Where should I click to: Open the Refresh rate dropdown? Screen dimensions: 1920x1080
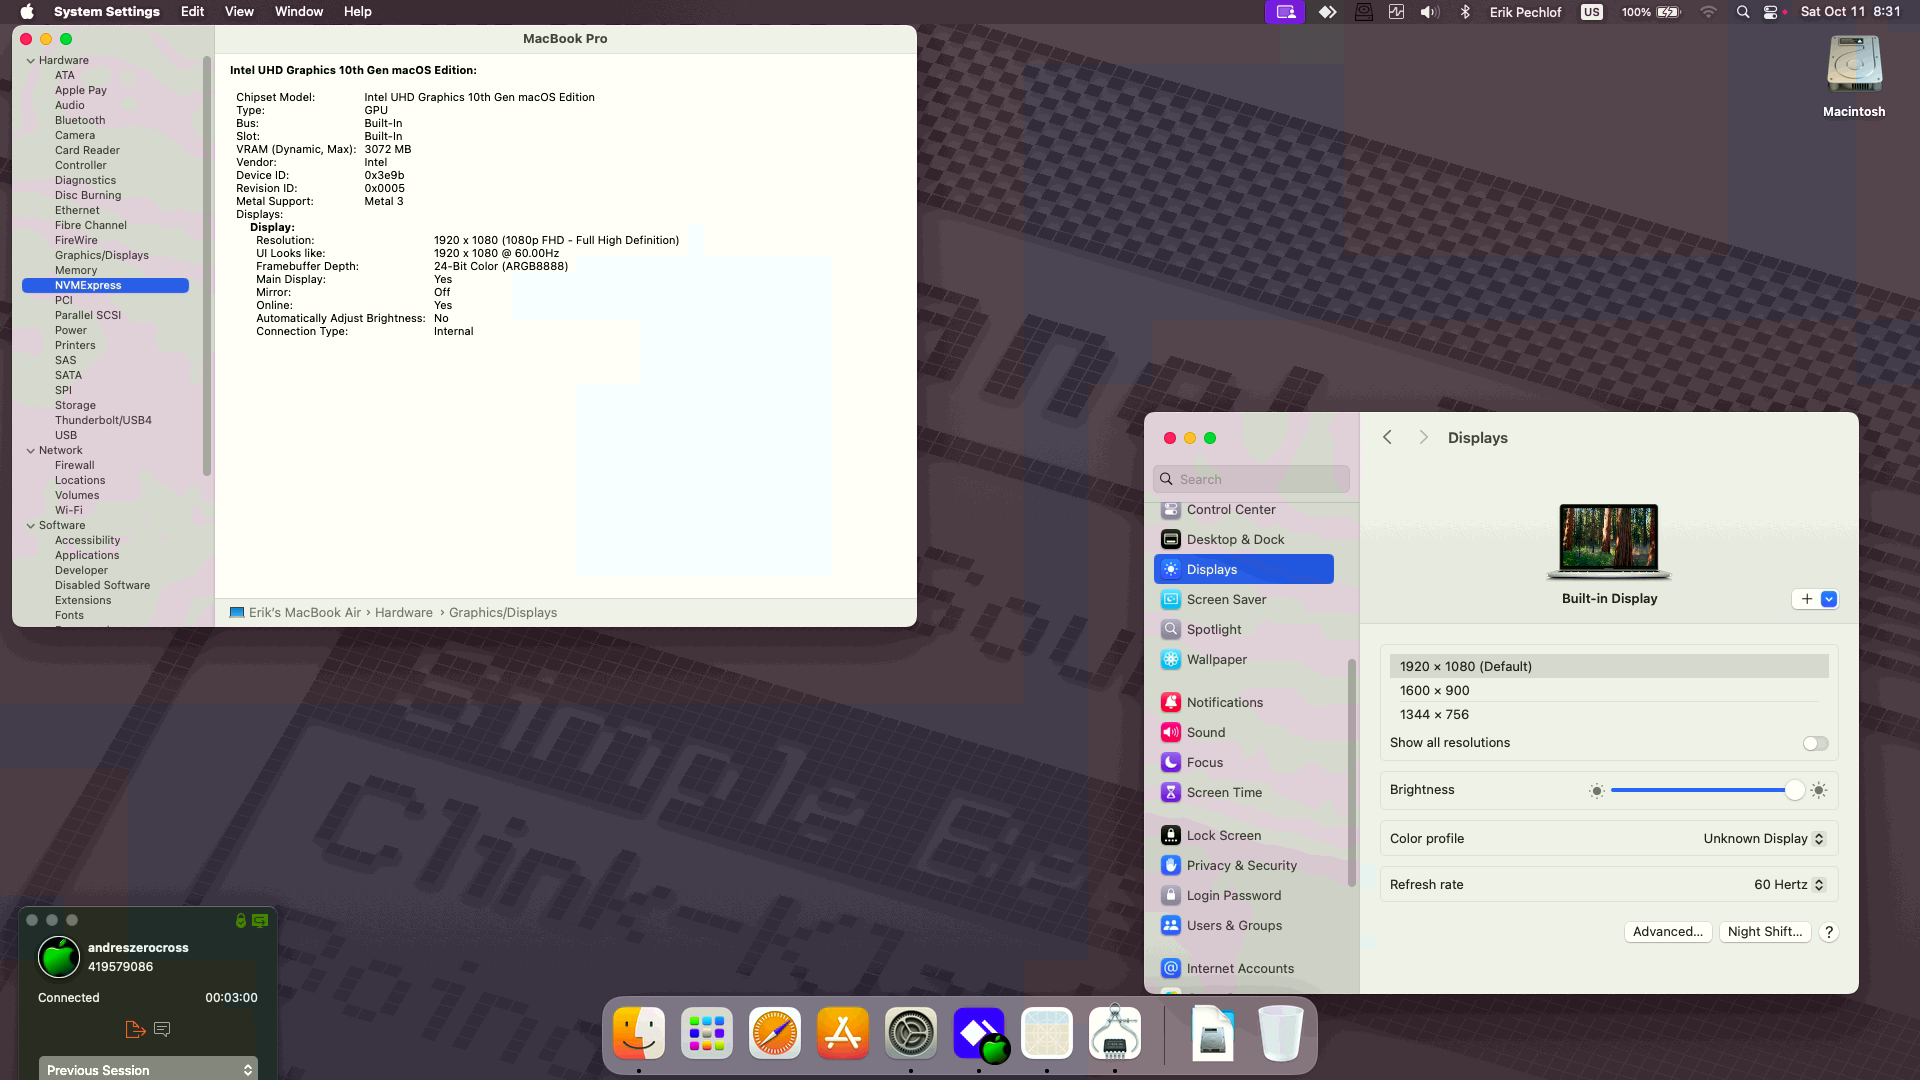(x=1790, y=885)
